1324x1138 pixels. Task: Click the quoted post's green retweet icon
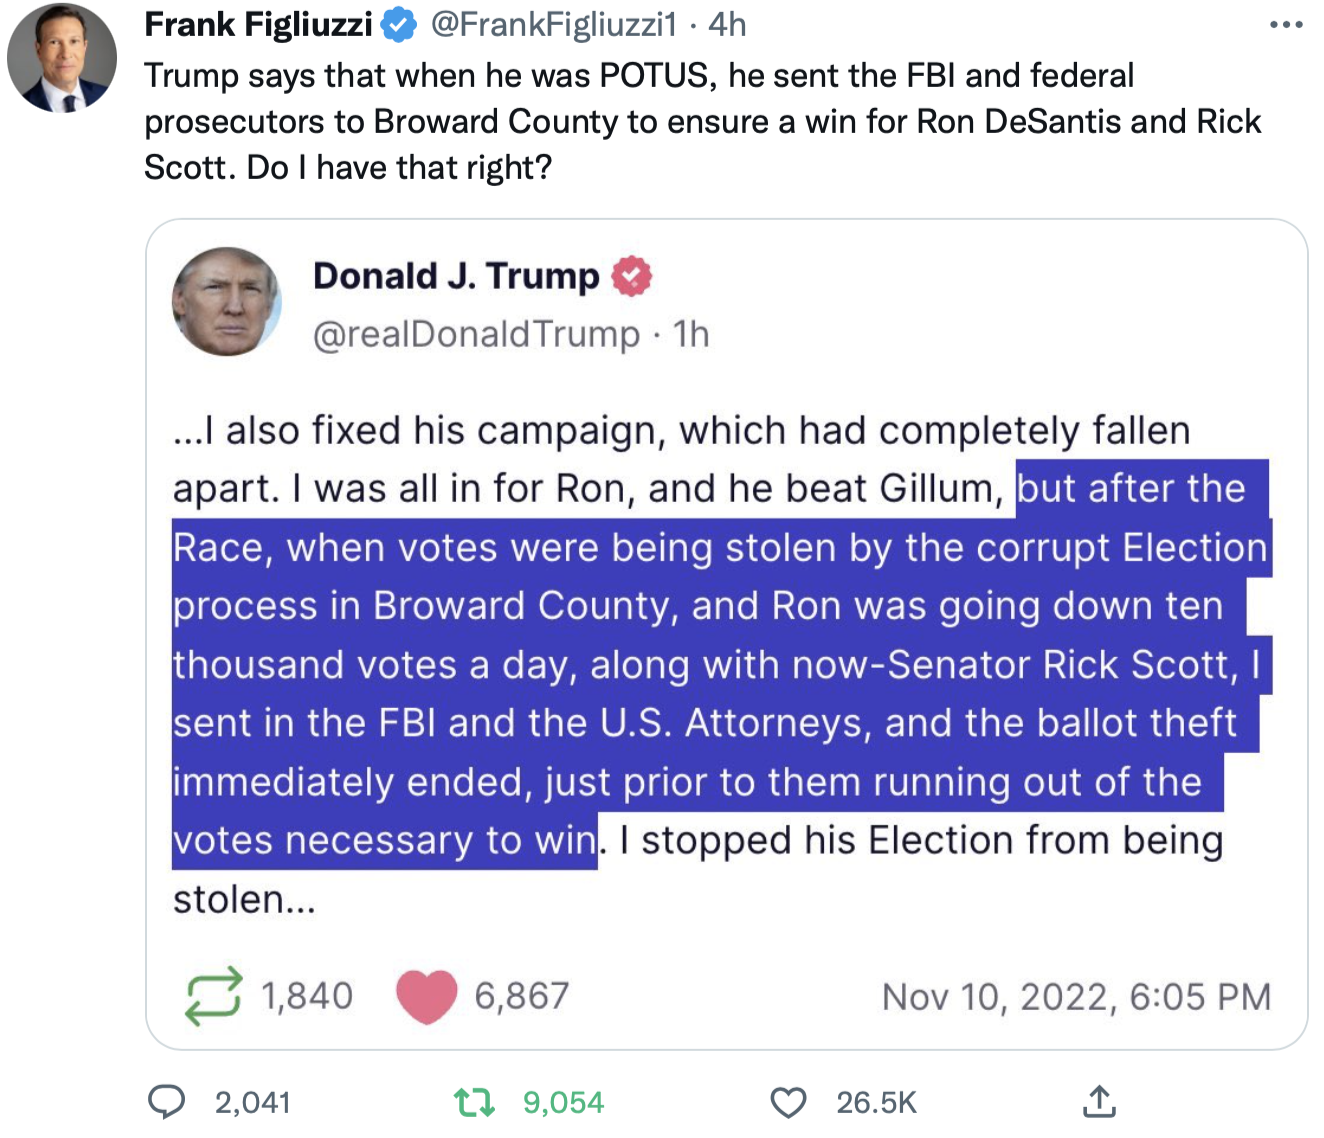point(213,996)
